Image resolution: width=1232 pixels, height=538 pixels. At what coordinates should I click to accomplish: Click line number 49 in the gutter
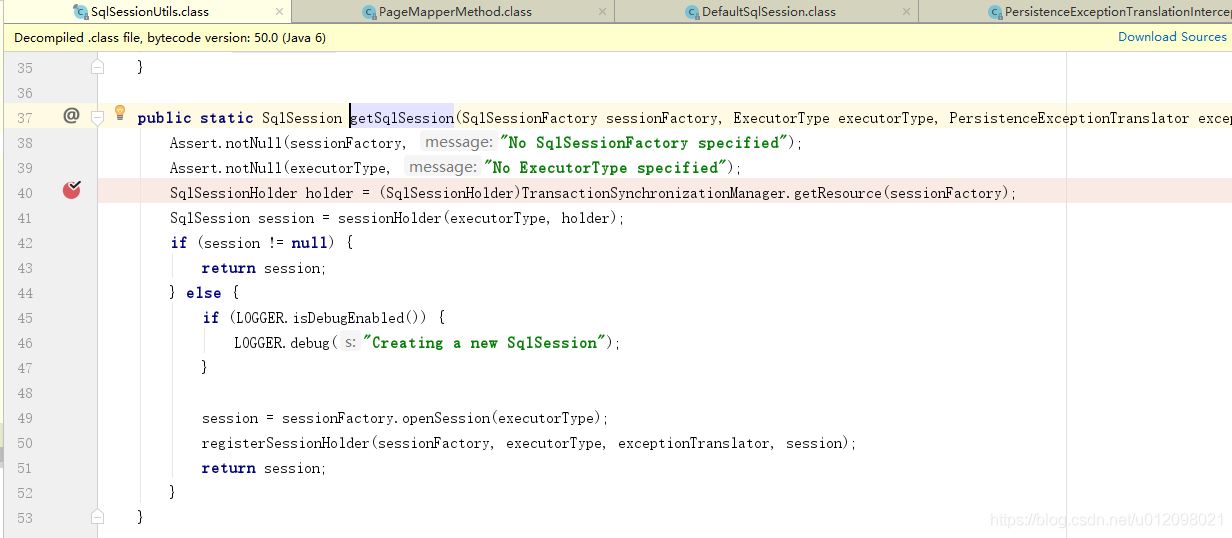point(25,418)
